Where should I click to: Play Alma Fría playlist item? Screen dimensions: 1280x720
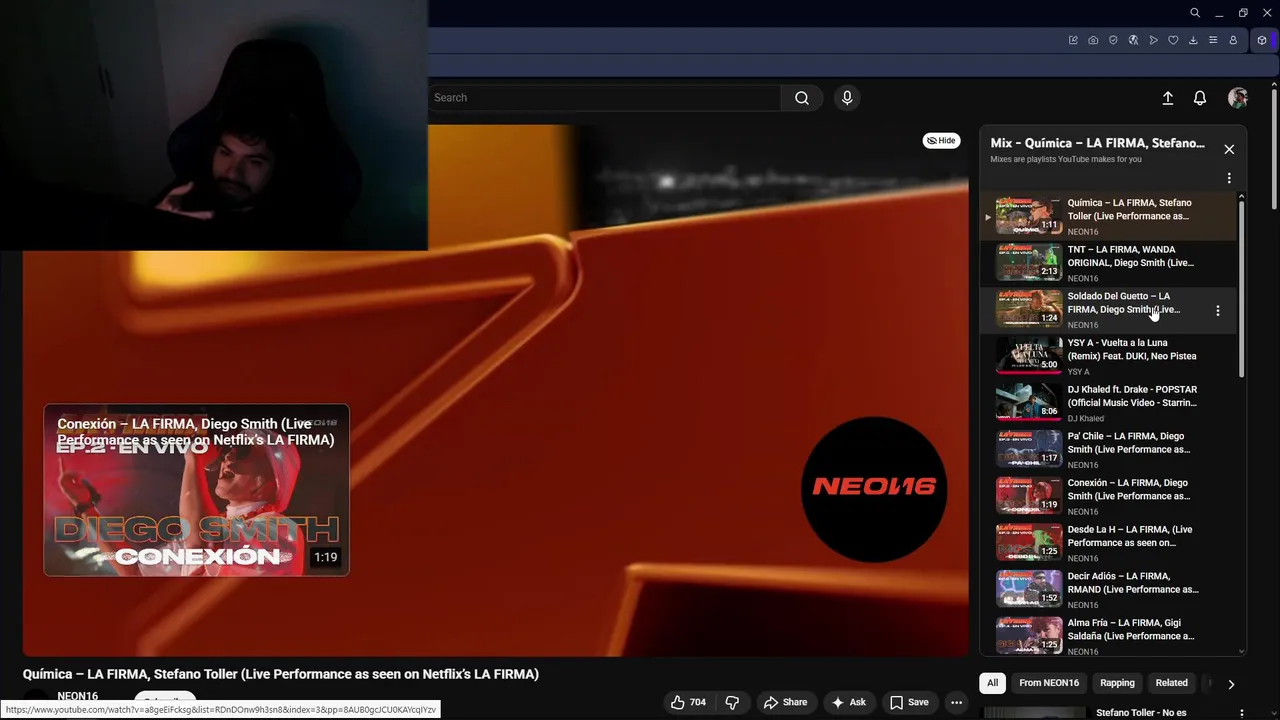[x=1108, y=636]
